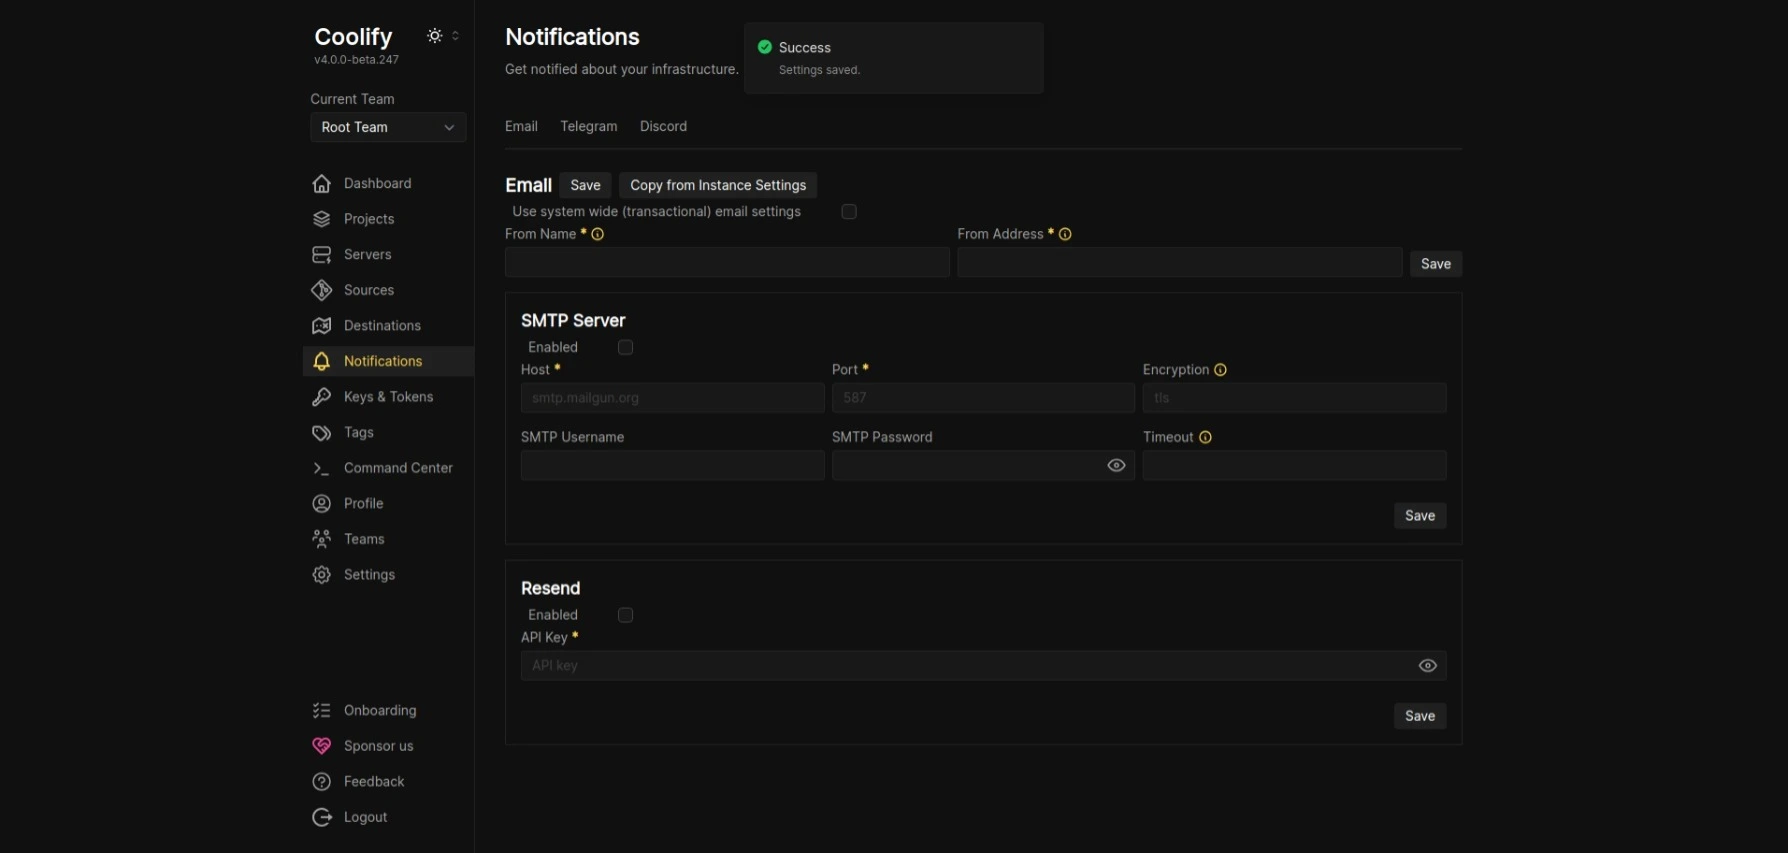Click the SMTP Host input field
The height and width of the screenshot is (853, 1788).
[x=672, y=398]
